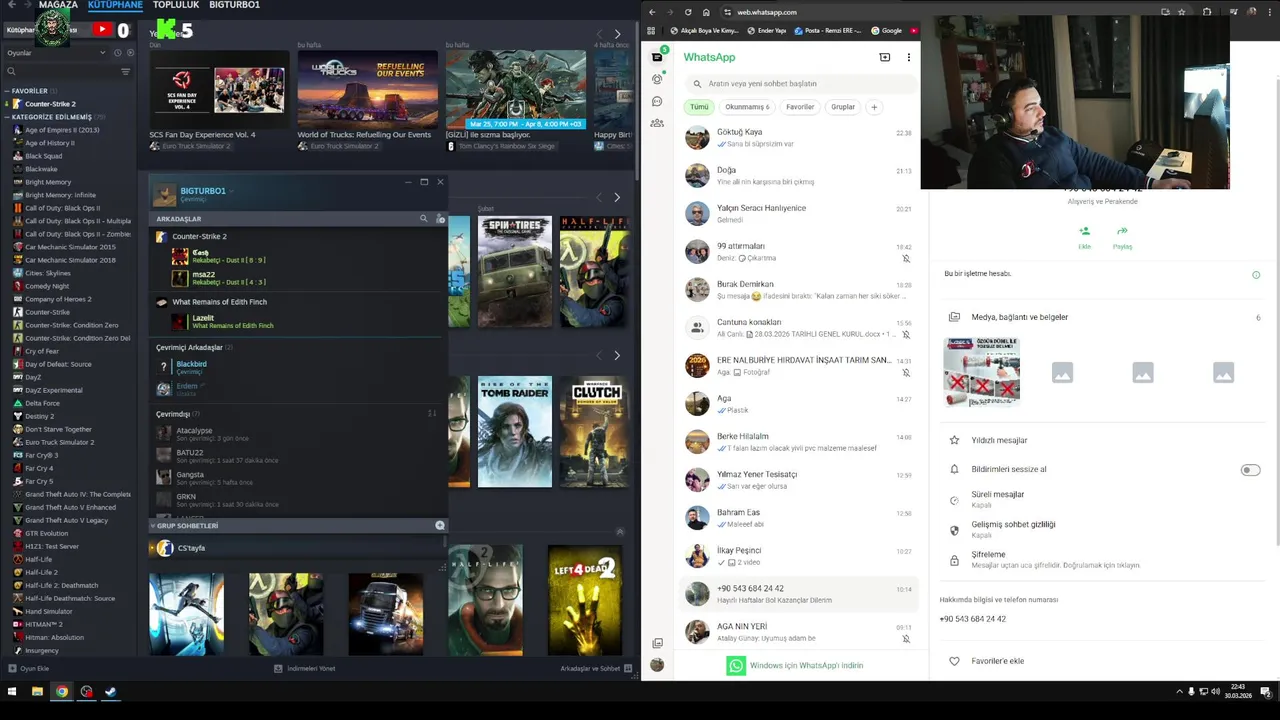
Task: Open Yalçın Seracı Hanlıyenice chat
Action: 798,214
